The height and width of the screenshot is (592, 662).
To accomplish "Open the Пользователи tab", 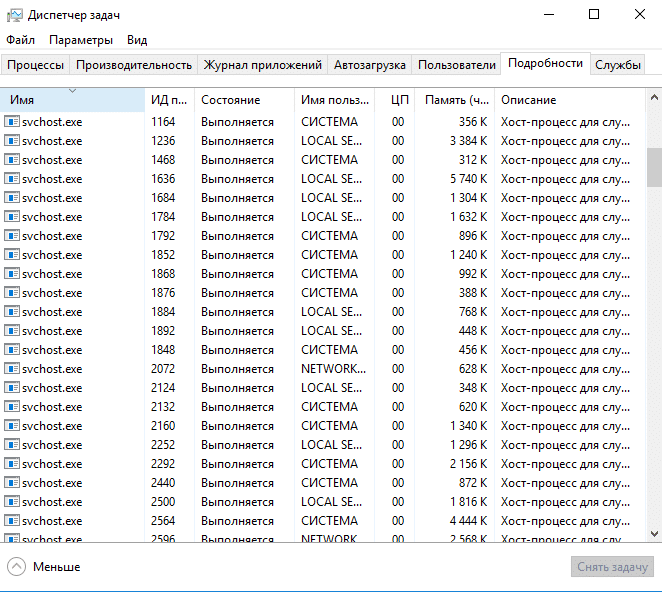I will pyautogui.click(x=457, y=65).
